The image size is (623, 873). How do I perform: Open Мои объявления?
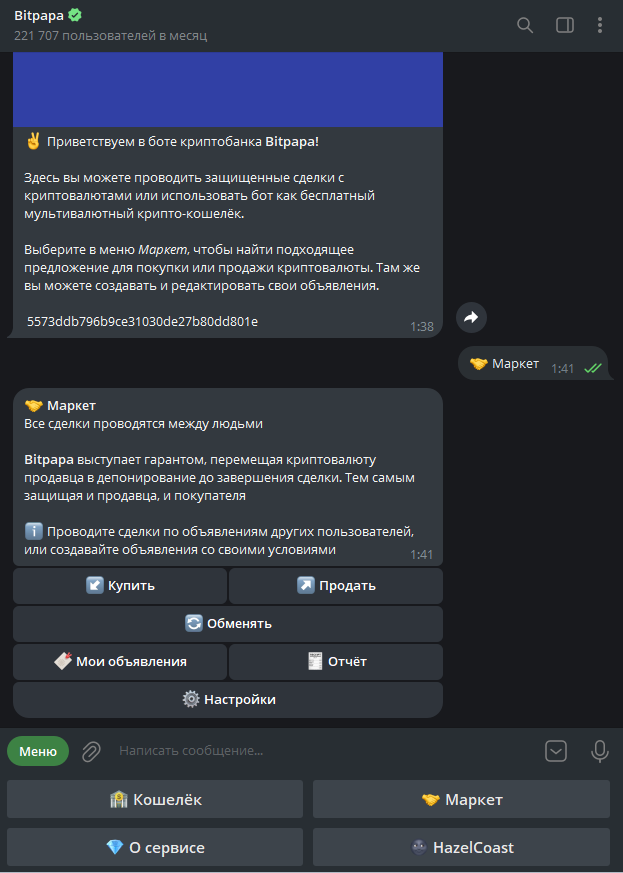[120, 661]
